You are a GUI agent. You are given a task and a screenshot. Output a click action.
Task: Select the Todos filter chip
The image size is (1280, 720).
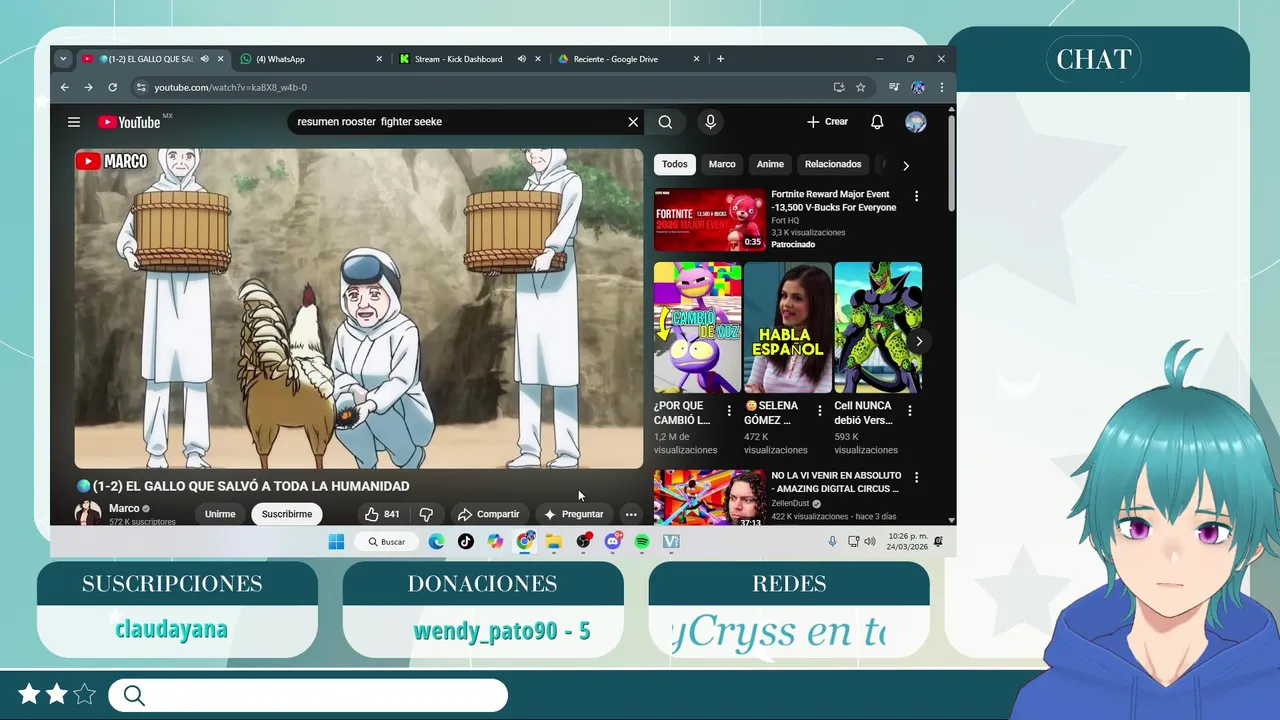click(x=675, y=164)
